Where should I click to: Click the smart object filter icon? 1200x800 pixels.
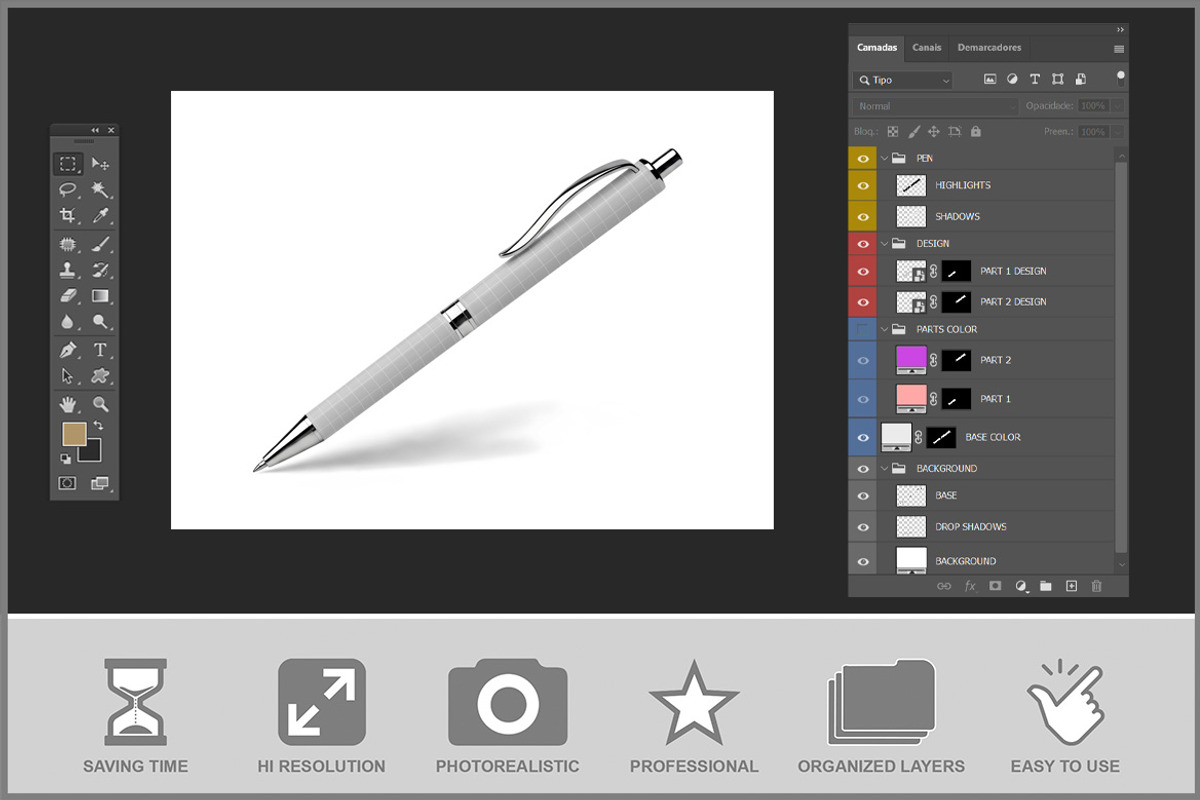[x=1080, y=79]
